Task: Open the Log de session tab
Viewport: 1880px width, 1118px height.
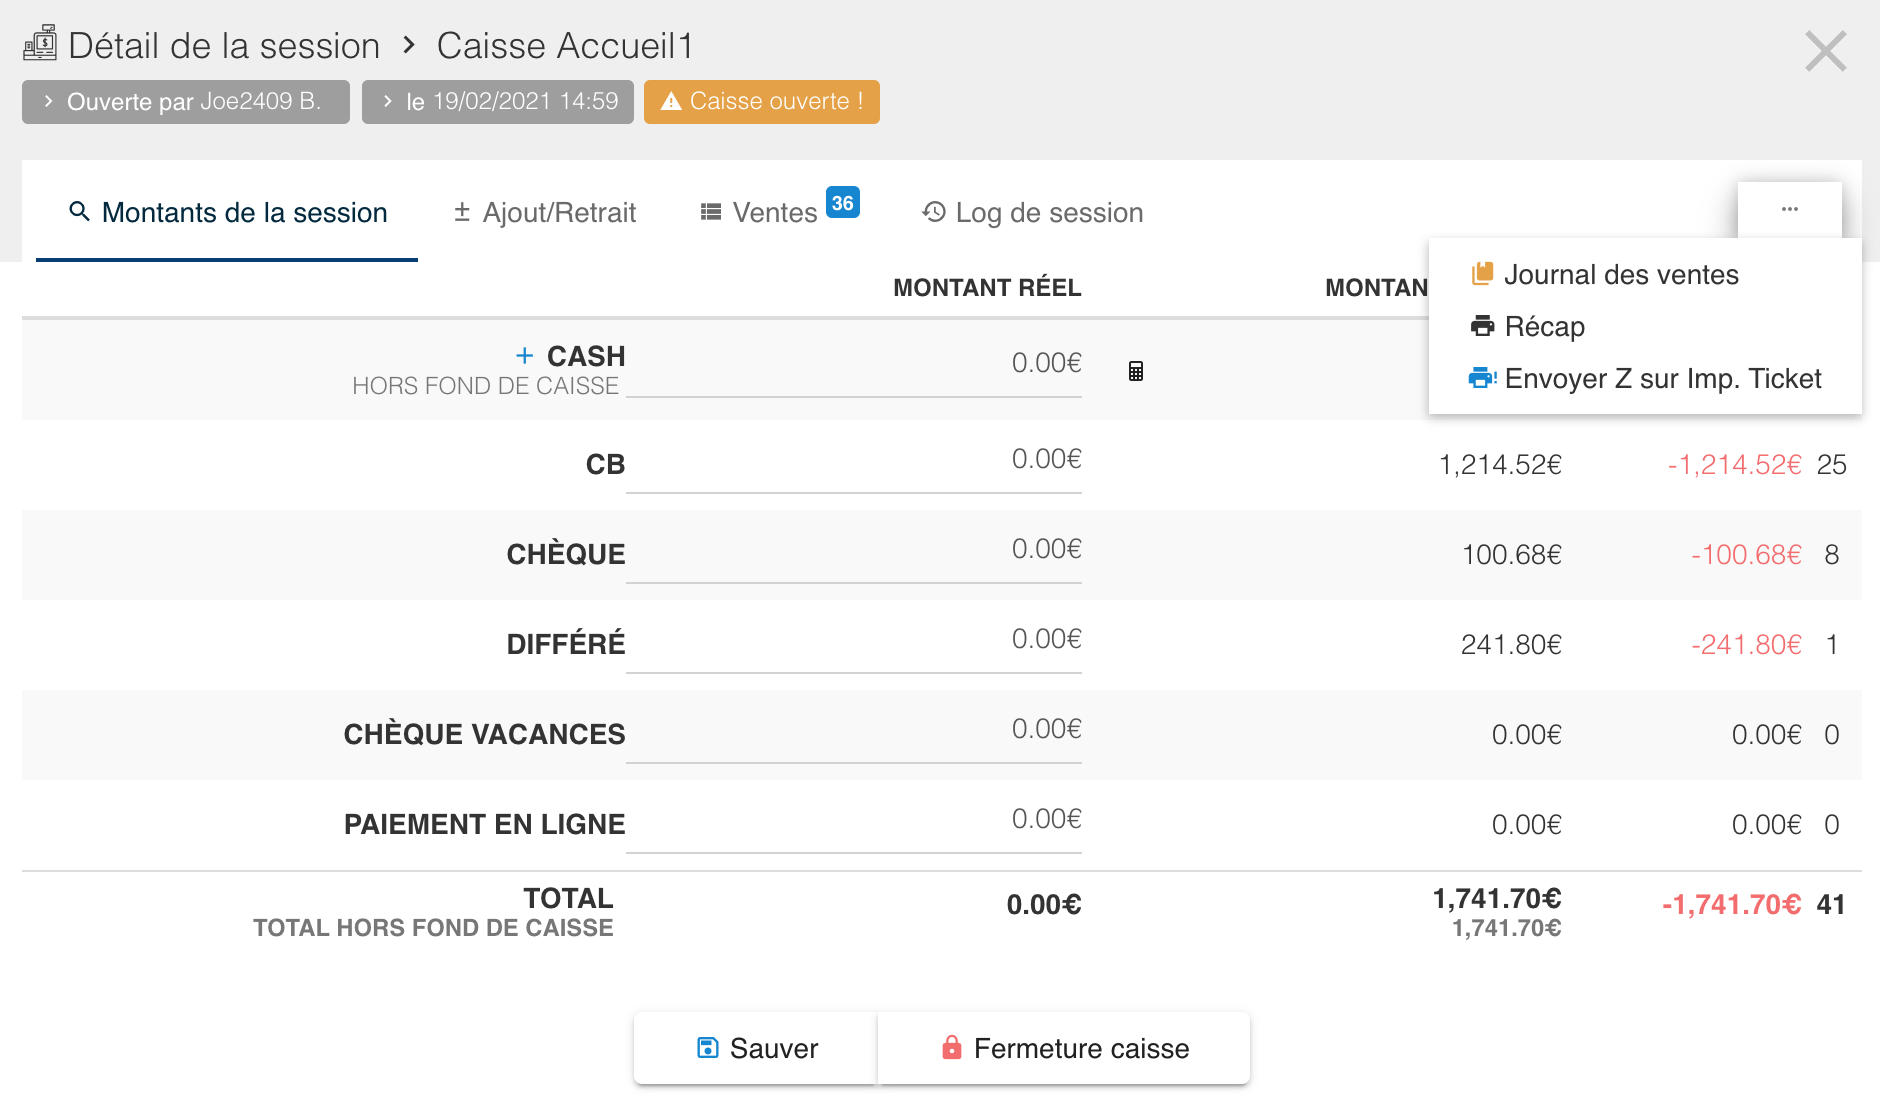Action: click(1032, 212)
